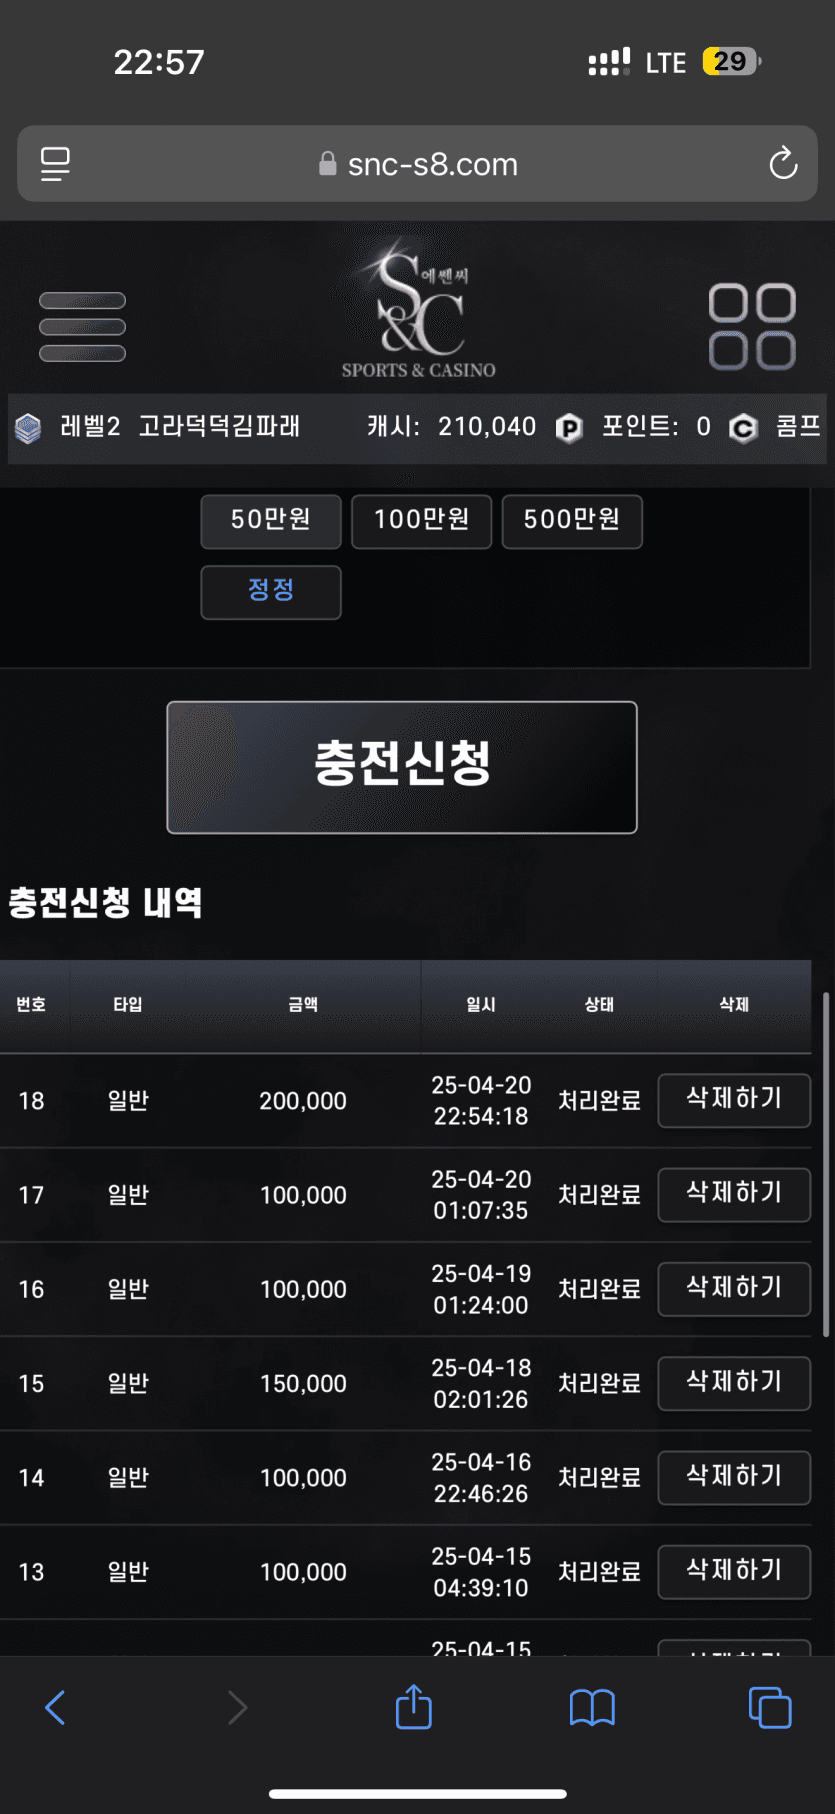Select the 50만원 amount button
835x1814 pixels.
click(x=271, y=521)
